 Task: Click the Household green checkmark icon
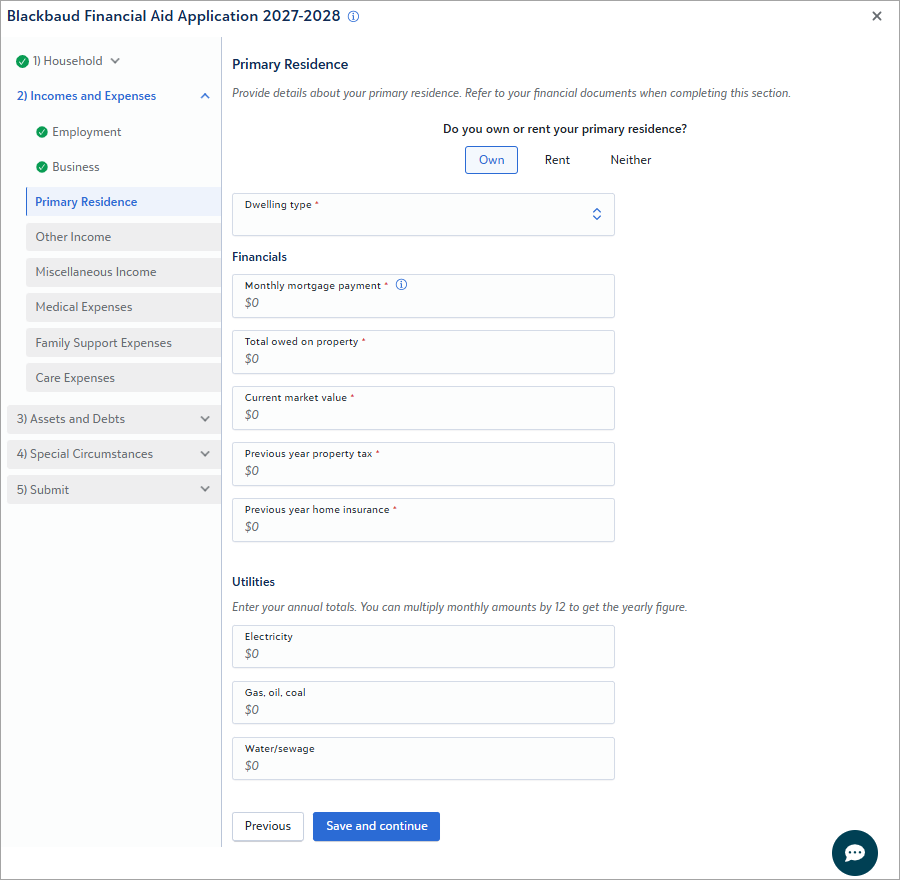[x=22, y=61]
